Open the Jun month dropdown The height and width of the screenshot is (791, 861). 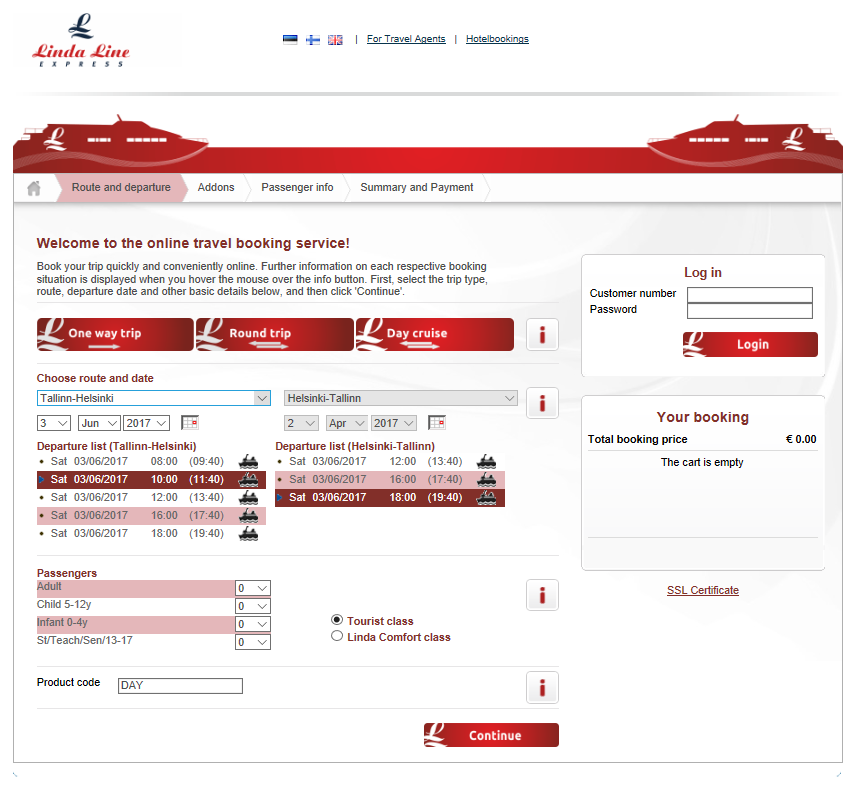[99, 423]
